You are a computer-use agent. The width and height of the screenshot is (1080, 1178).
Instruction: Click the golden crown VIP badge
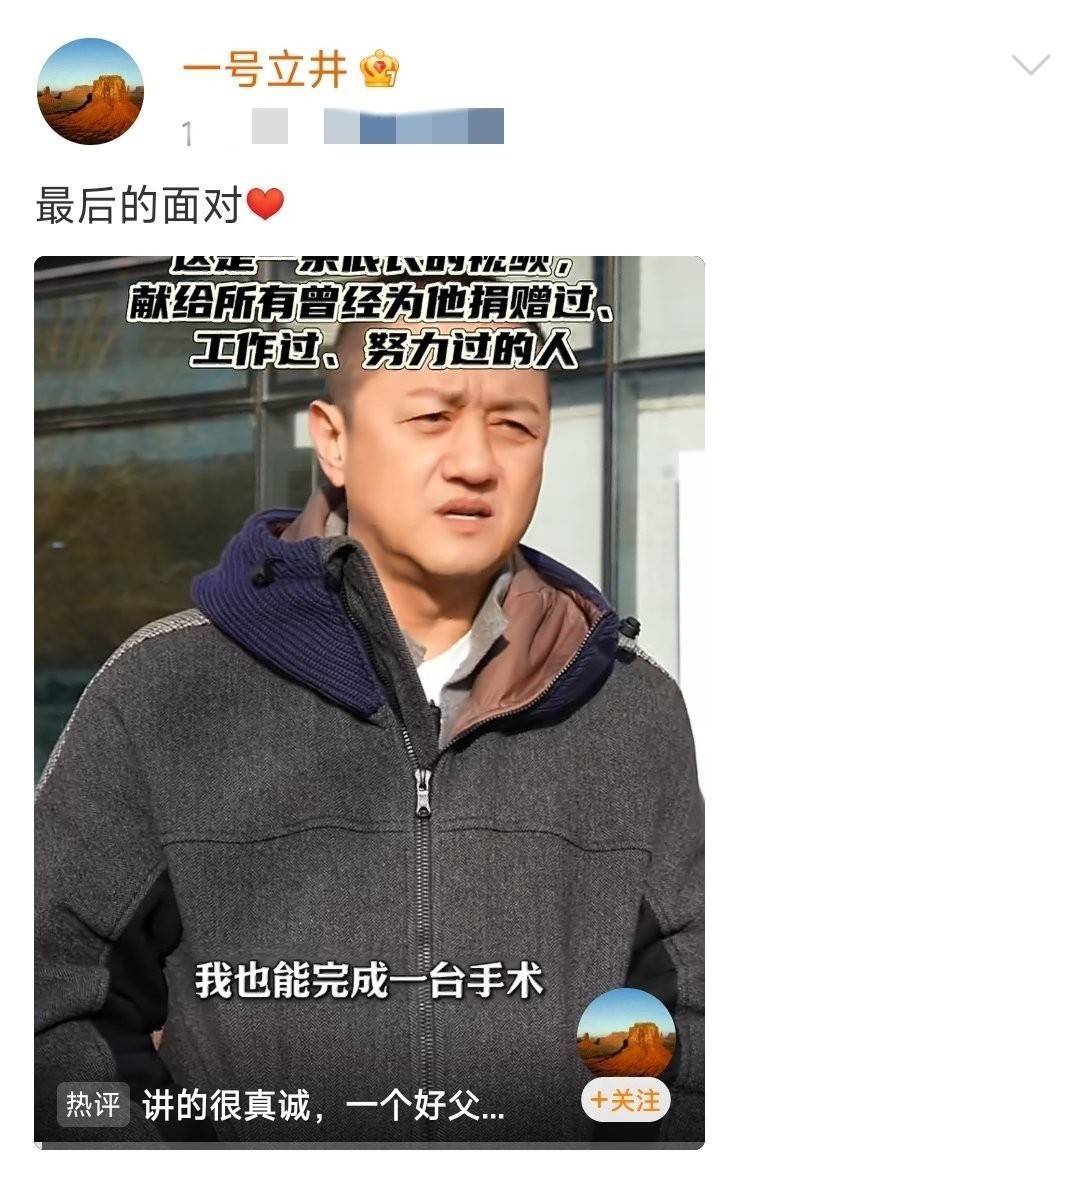379,69
